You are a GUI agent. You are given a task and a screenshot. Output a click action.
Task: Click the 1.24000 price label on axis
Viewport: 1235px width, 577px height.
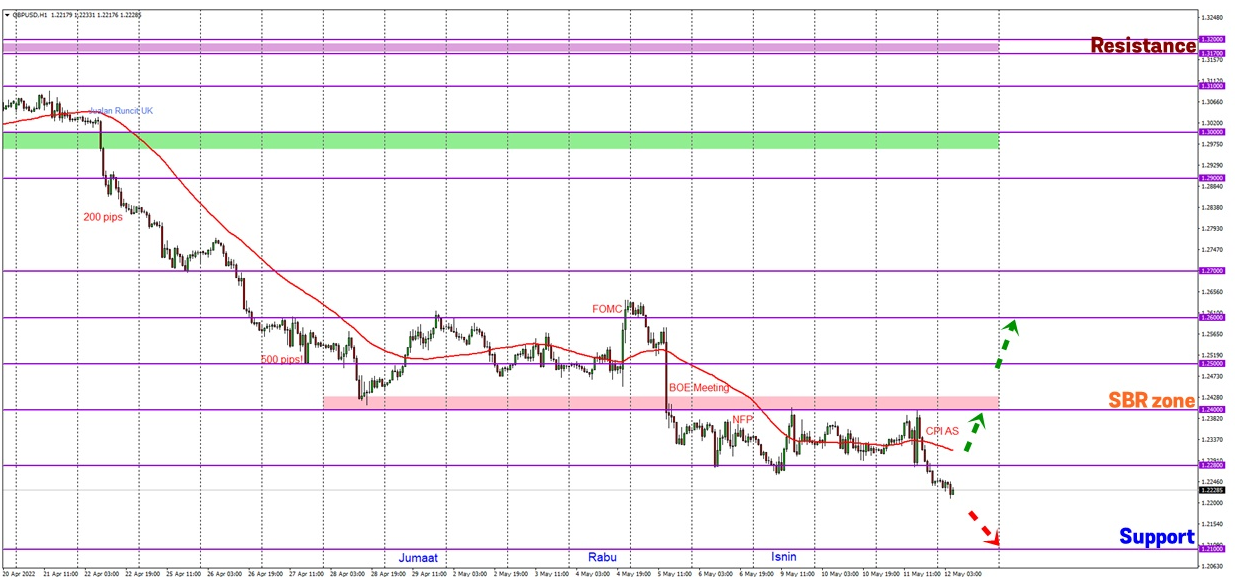(1212, 409)
